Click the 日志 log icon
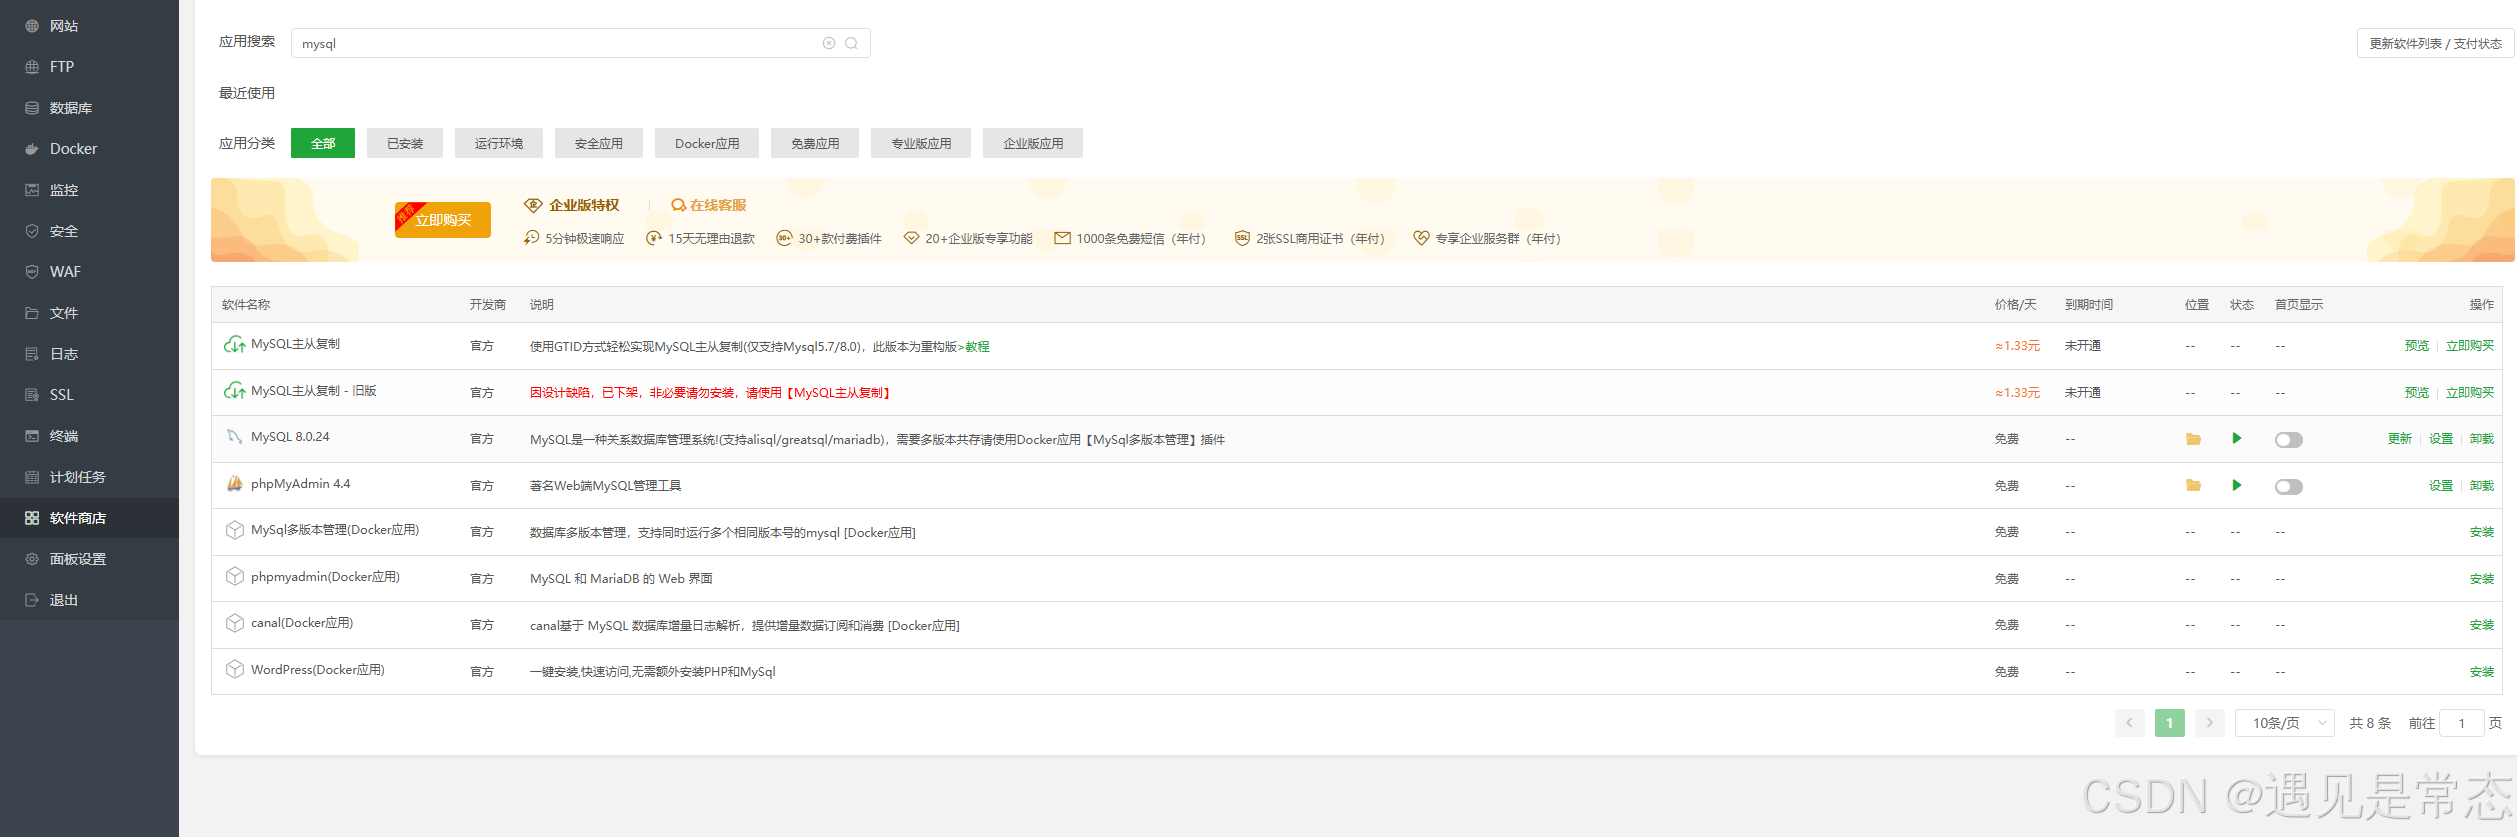Image resolution: width=2517 pixels, height=837 pixels. (x=32, y=354)
